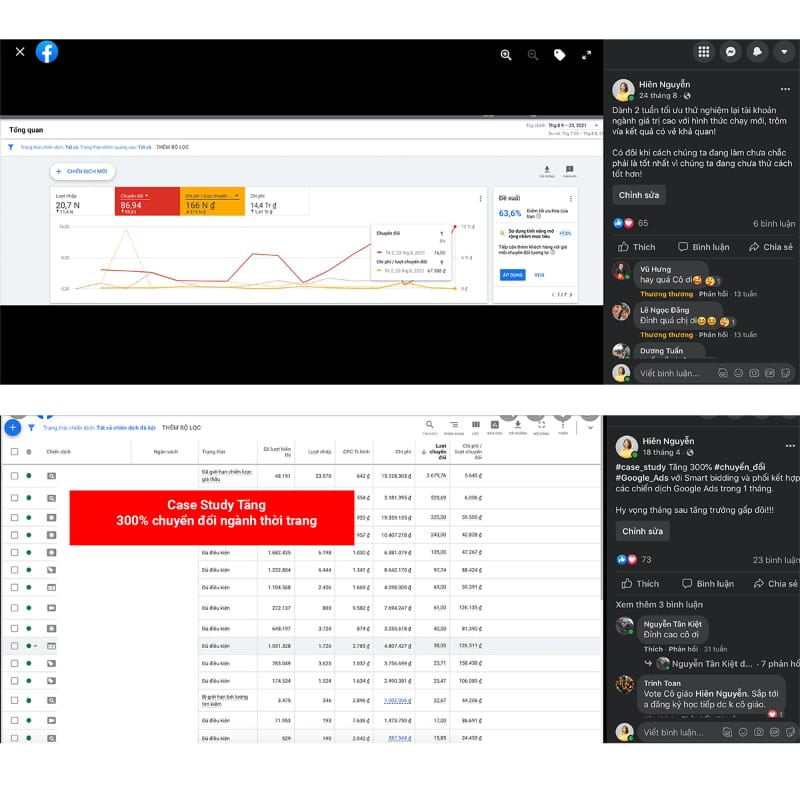Image resolution: width=800 pixels, height=800 pixels.
Task: Open the Facebook menu grid icon
Action: pyautogui.click(x=704, y=52)
